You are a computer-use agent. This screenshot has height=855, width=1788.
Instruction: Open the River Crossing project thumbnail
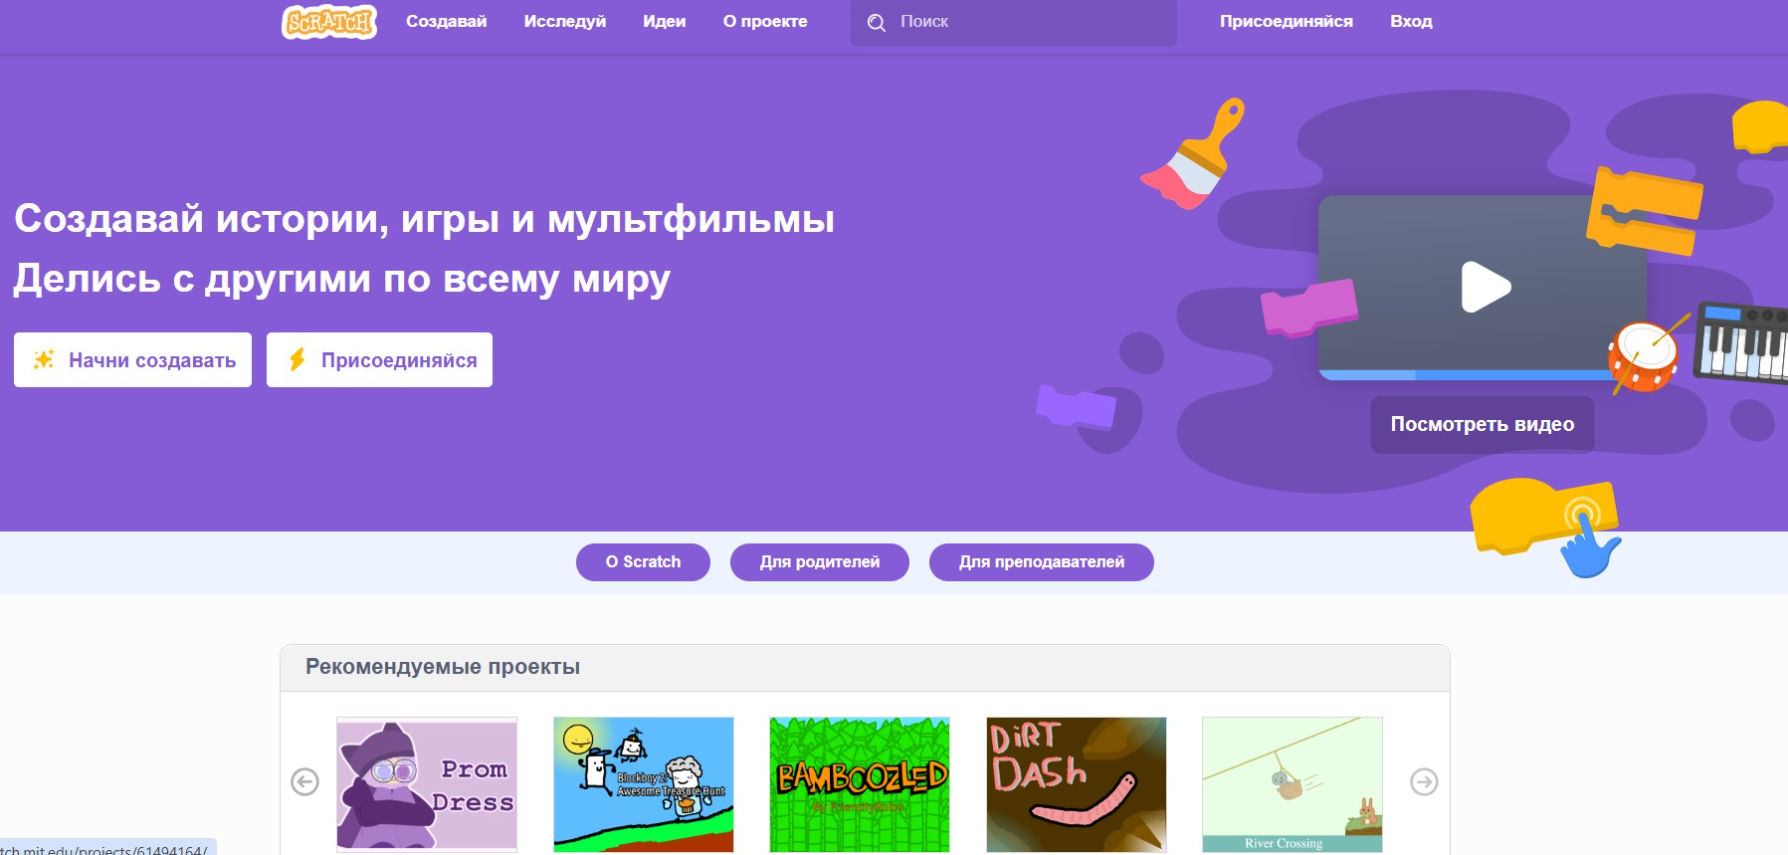coord(1292,785)
